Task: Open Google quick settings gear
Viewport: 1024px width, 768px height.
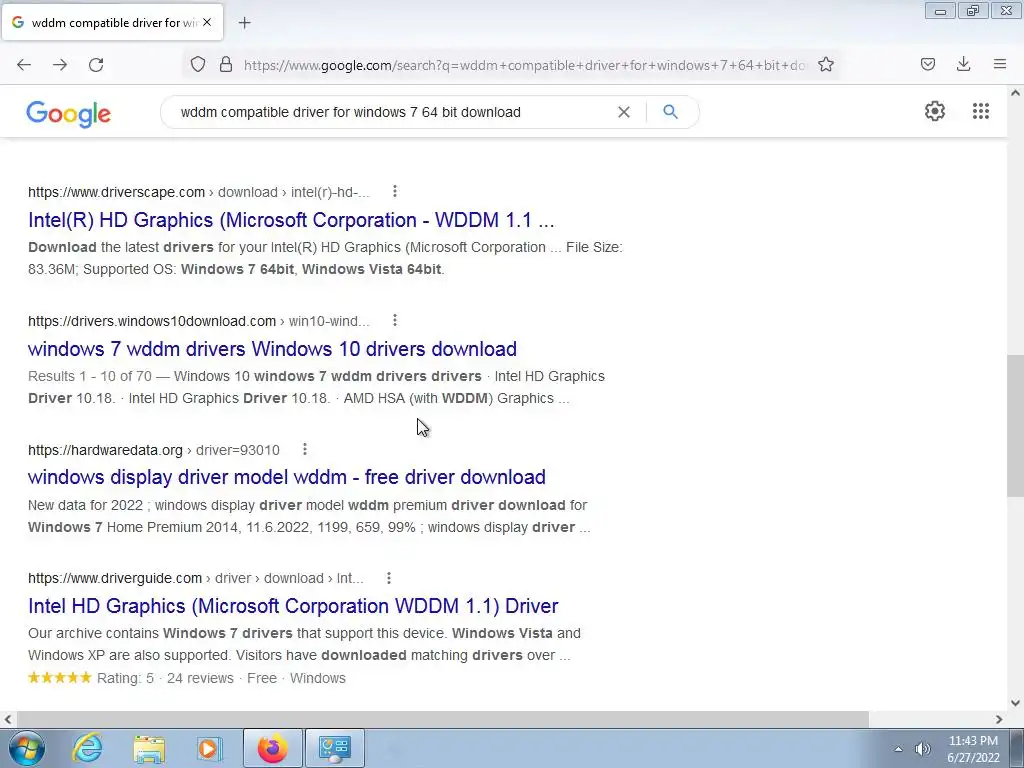Action: (935, 111)
